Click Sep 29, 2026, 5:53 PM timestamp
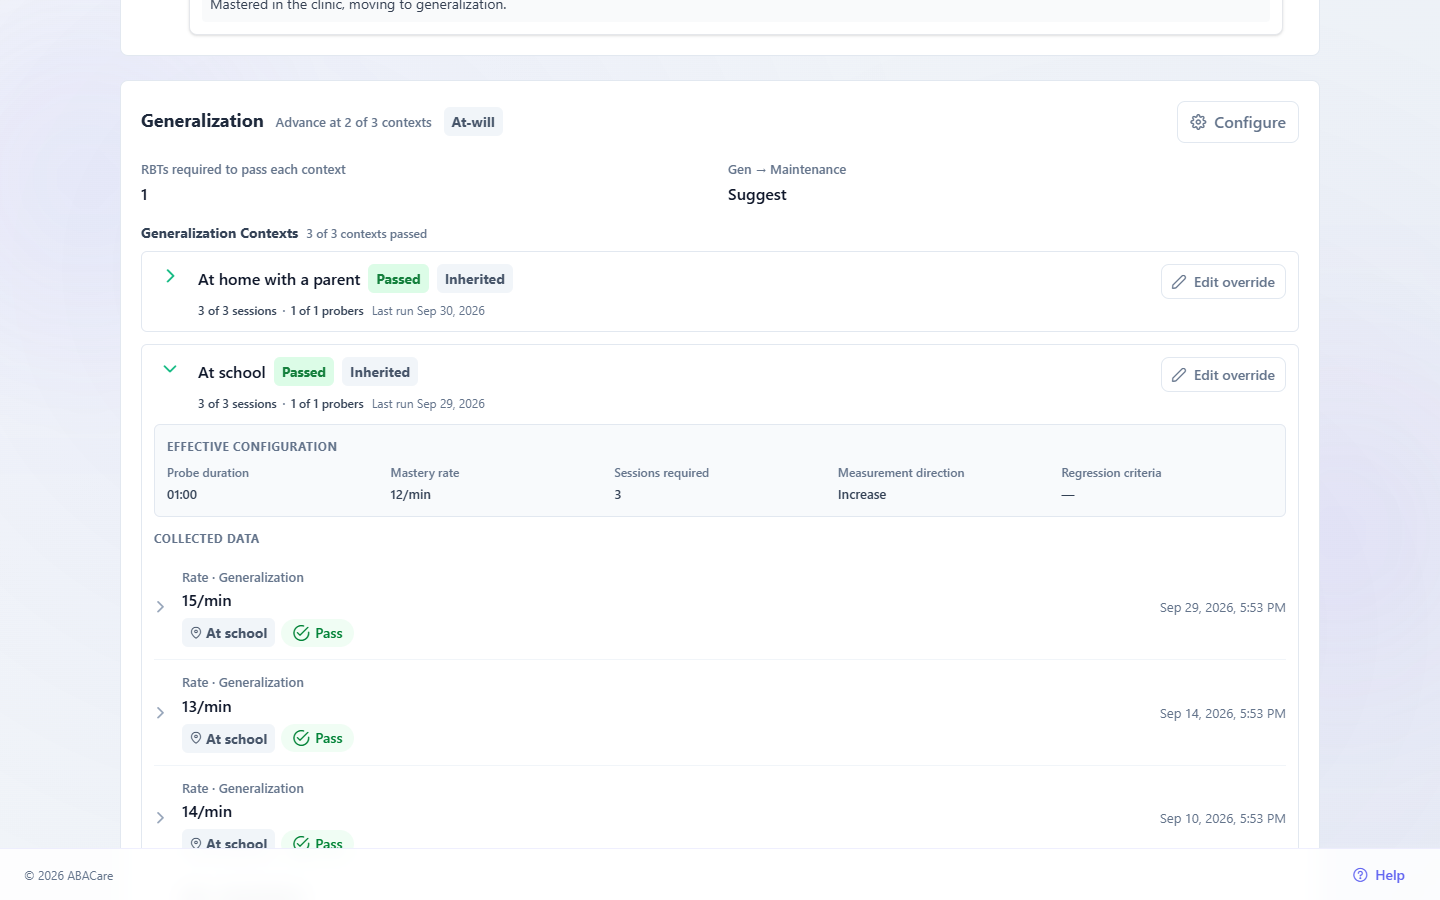 click(x=1223, y=608)
